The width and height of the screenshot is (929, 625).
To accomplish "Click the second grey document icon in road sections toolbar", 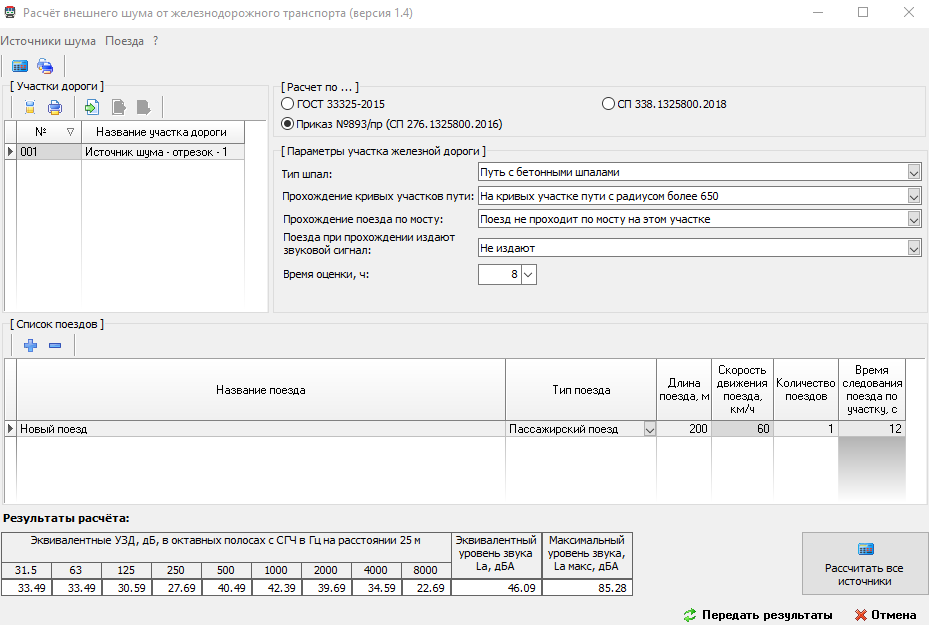I will pyautogui.click(x=143, y=107).
